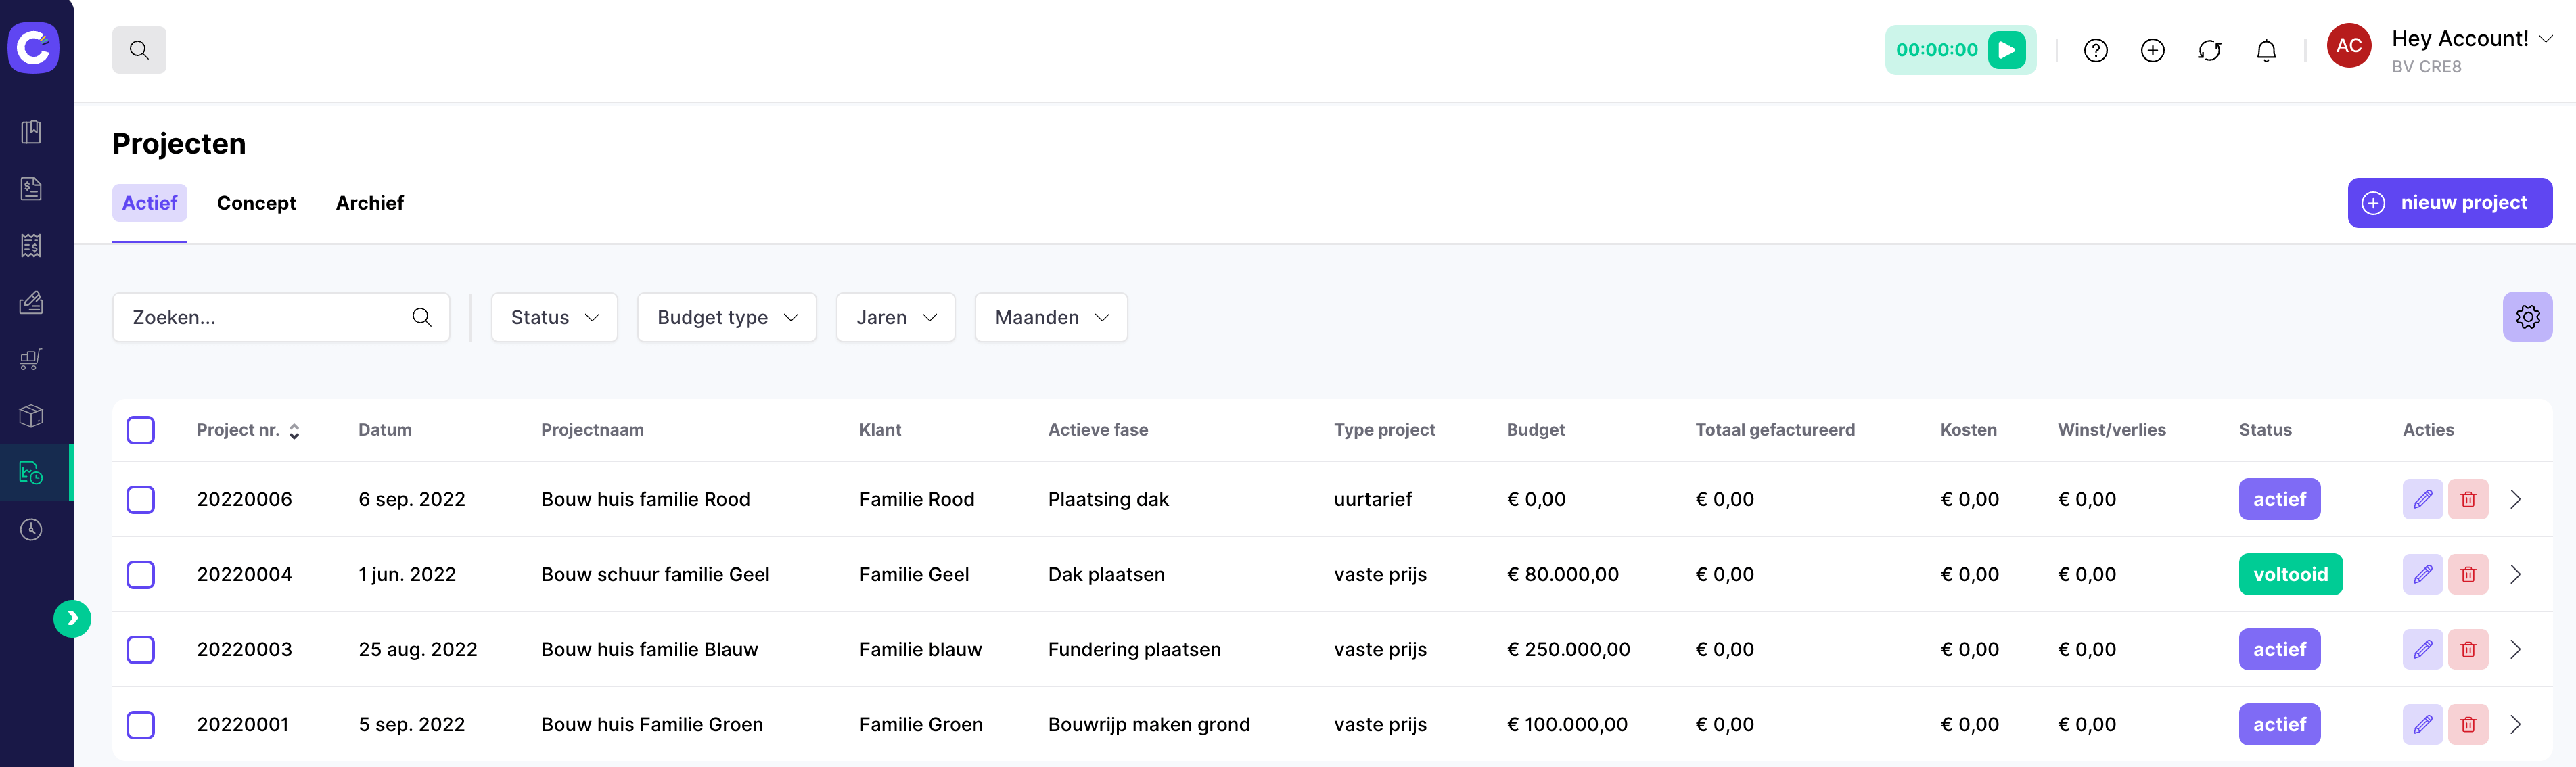
Task: Delete project Bouw huis Familie Groen
Action: click(2467, 724)
